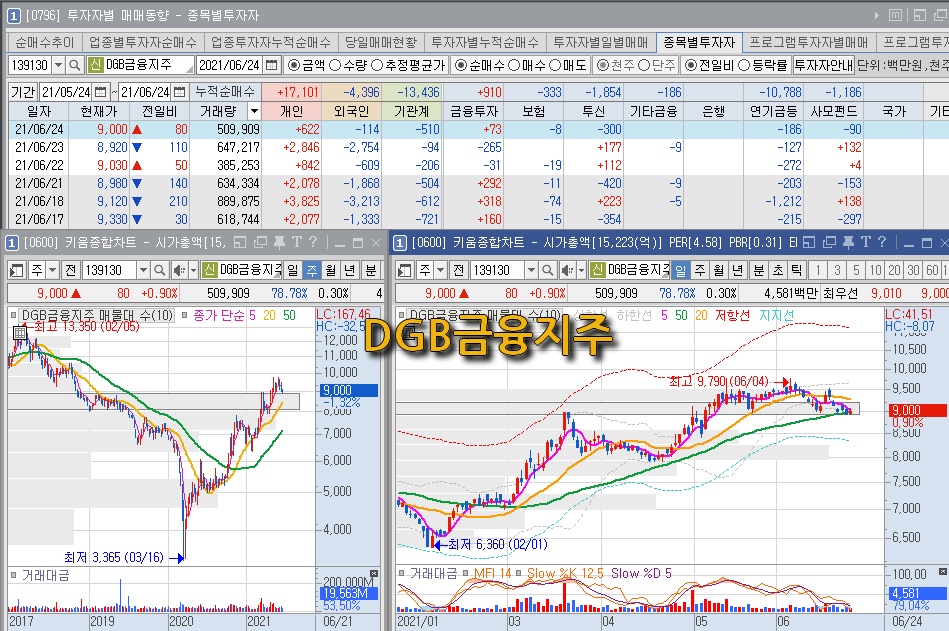Image resolution: width=949 pixels, height=631 pixels.
Task: Click 기간 button
Action: coord(24,92)
